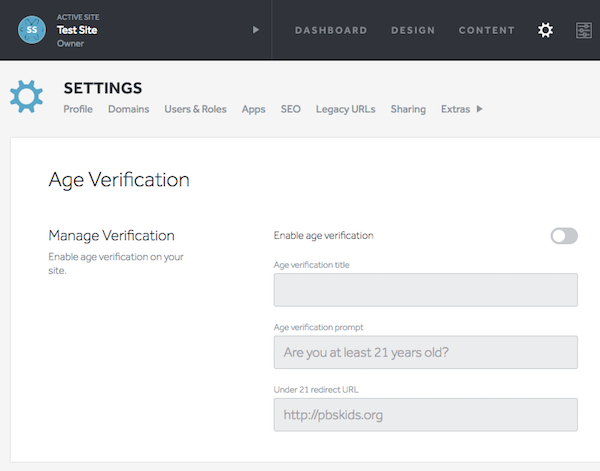Click the Age verification title field
The width and height of the screenshot is (600, 471).
[425, 290]
